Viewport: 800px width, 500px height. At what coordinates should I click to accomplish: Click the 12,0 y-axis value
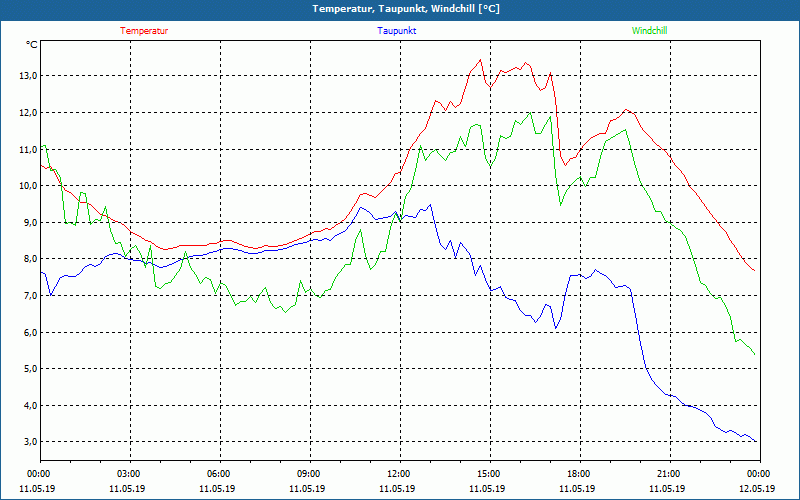(28, 113)
